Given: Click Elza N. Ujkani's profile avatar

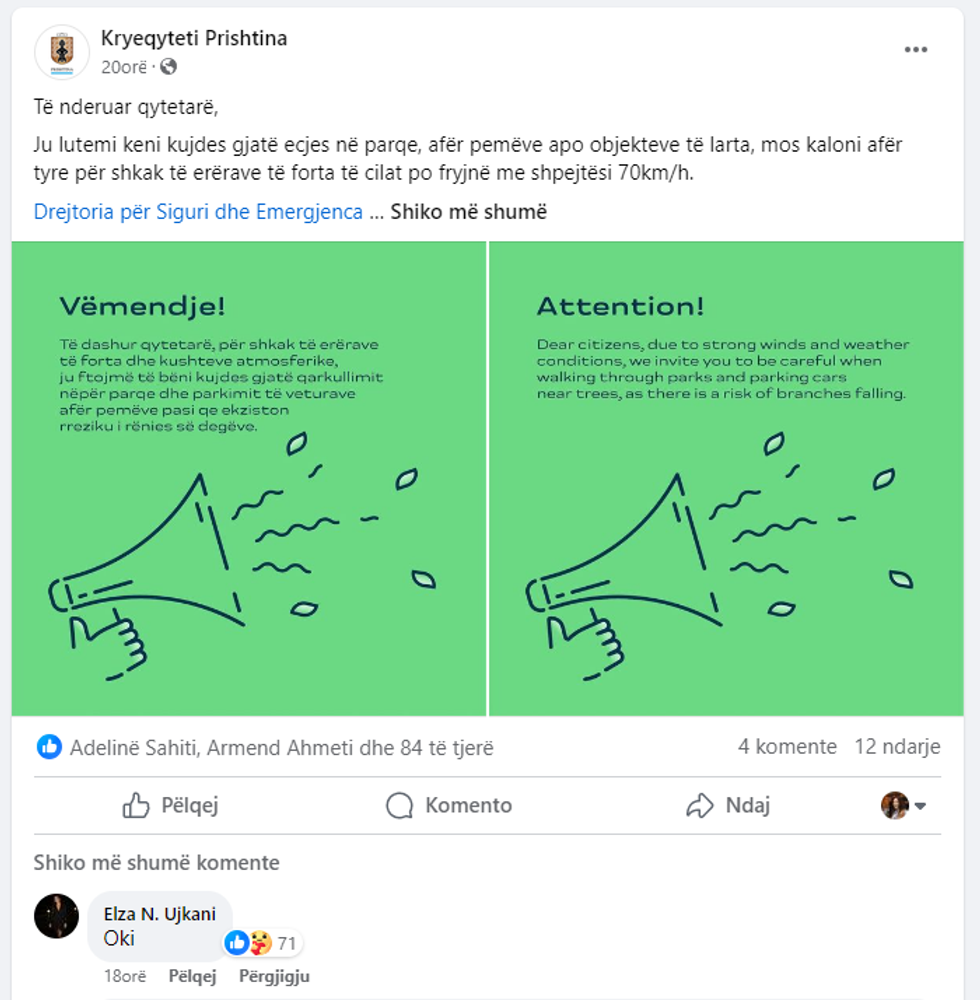Looking at the screenshot, I should (x=56, y=916).
